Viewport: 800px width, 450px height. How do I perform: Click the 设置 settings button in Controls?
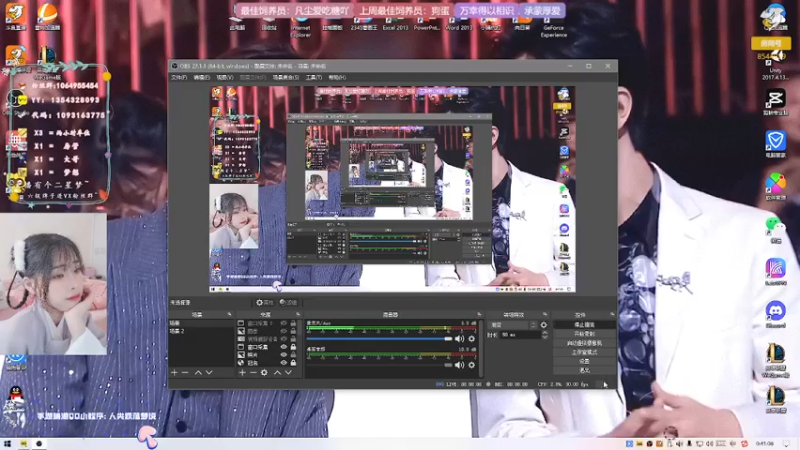[x=584, y=361]
